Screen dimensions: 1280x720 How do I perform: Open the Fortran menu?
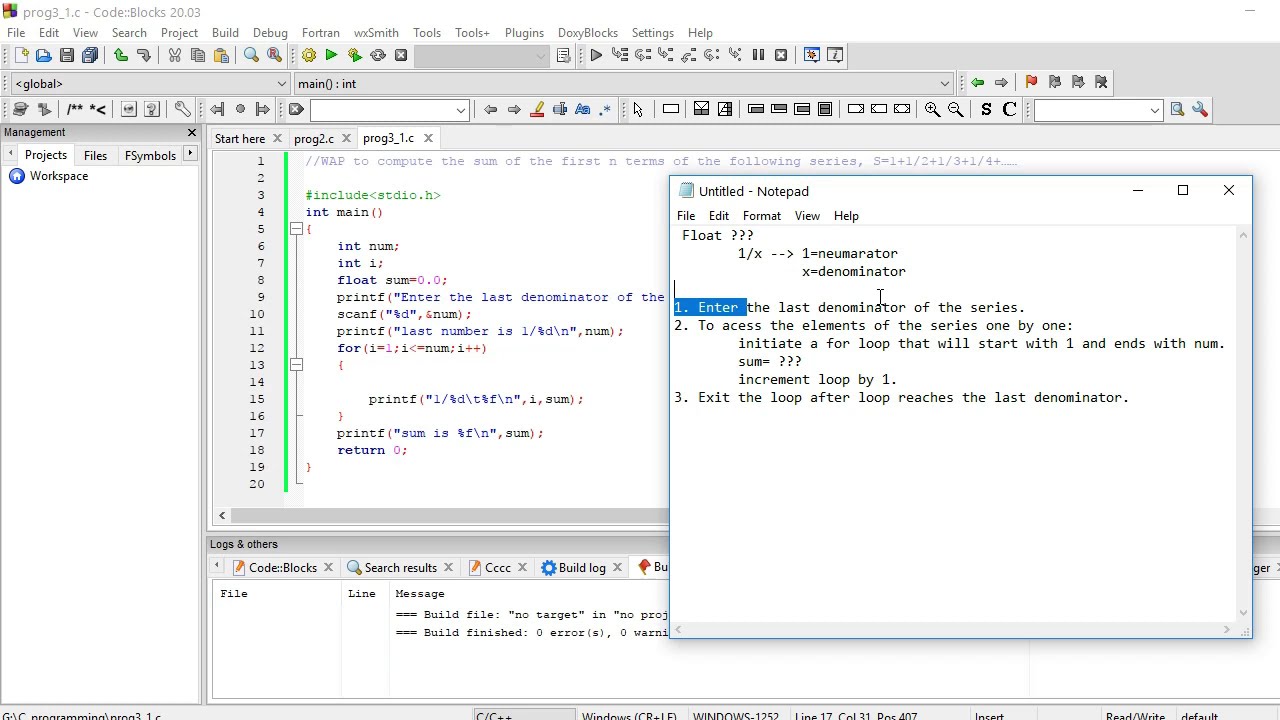pos(320,33)
